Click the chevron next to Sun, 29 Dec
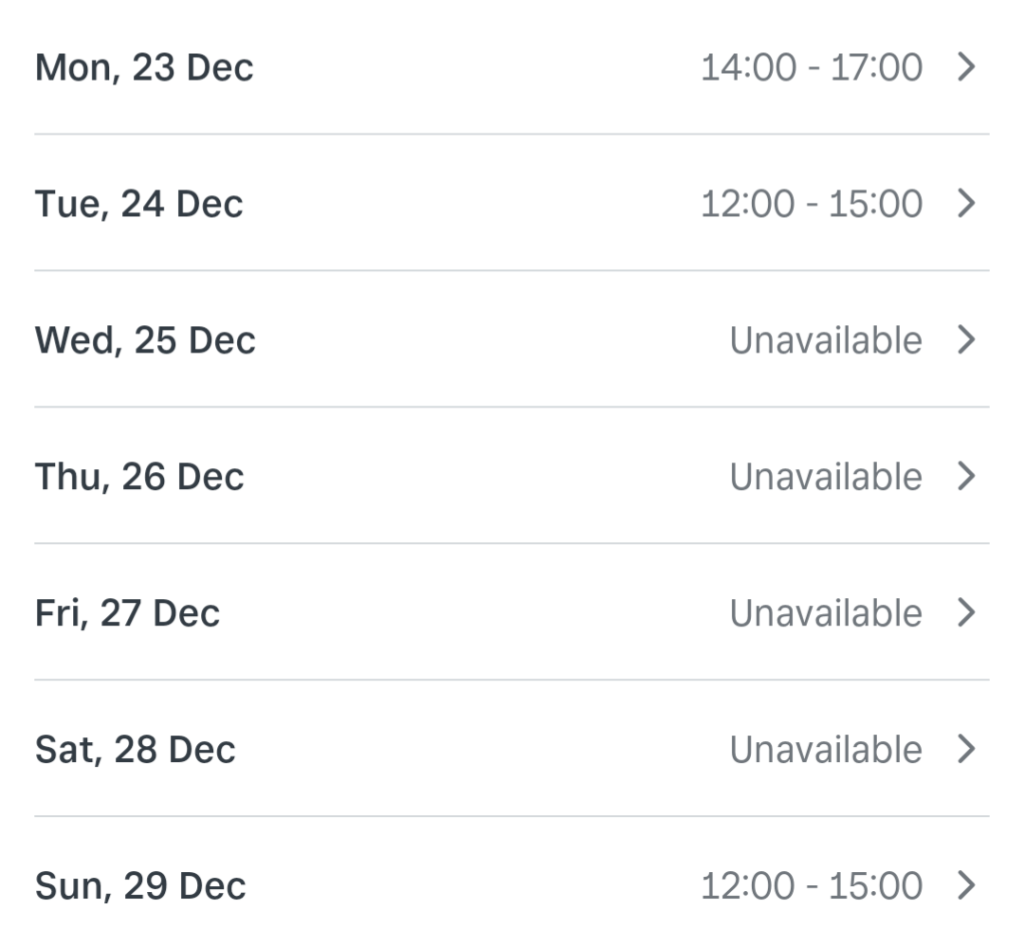Viewport: 1024px width, 928px height. point(965,885)
